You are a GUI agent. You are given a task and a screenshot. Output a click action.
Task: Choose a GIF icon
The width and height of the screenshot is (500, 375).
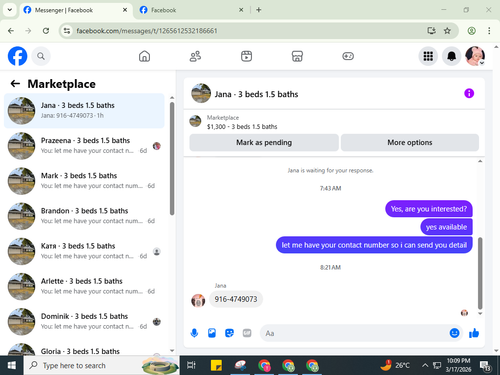247,333
